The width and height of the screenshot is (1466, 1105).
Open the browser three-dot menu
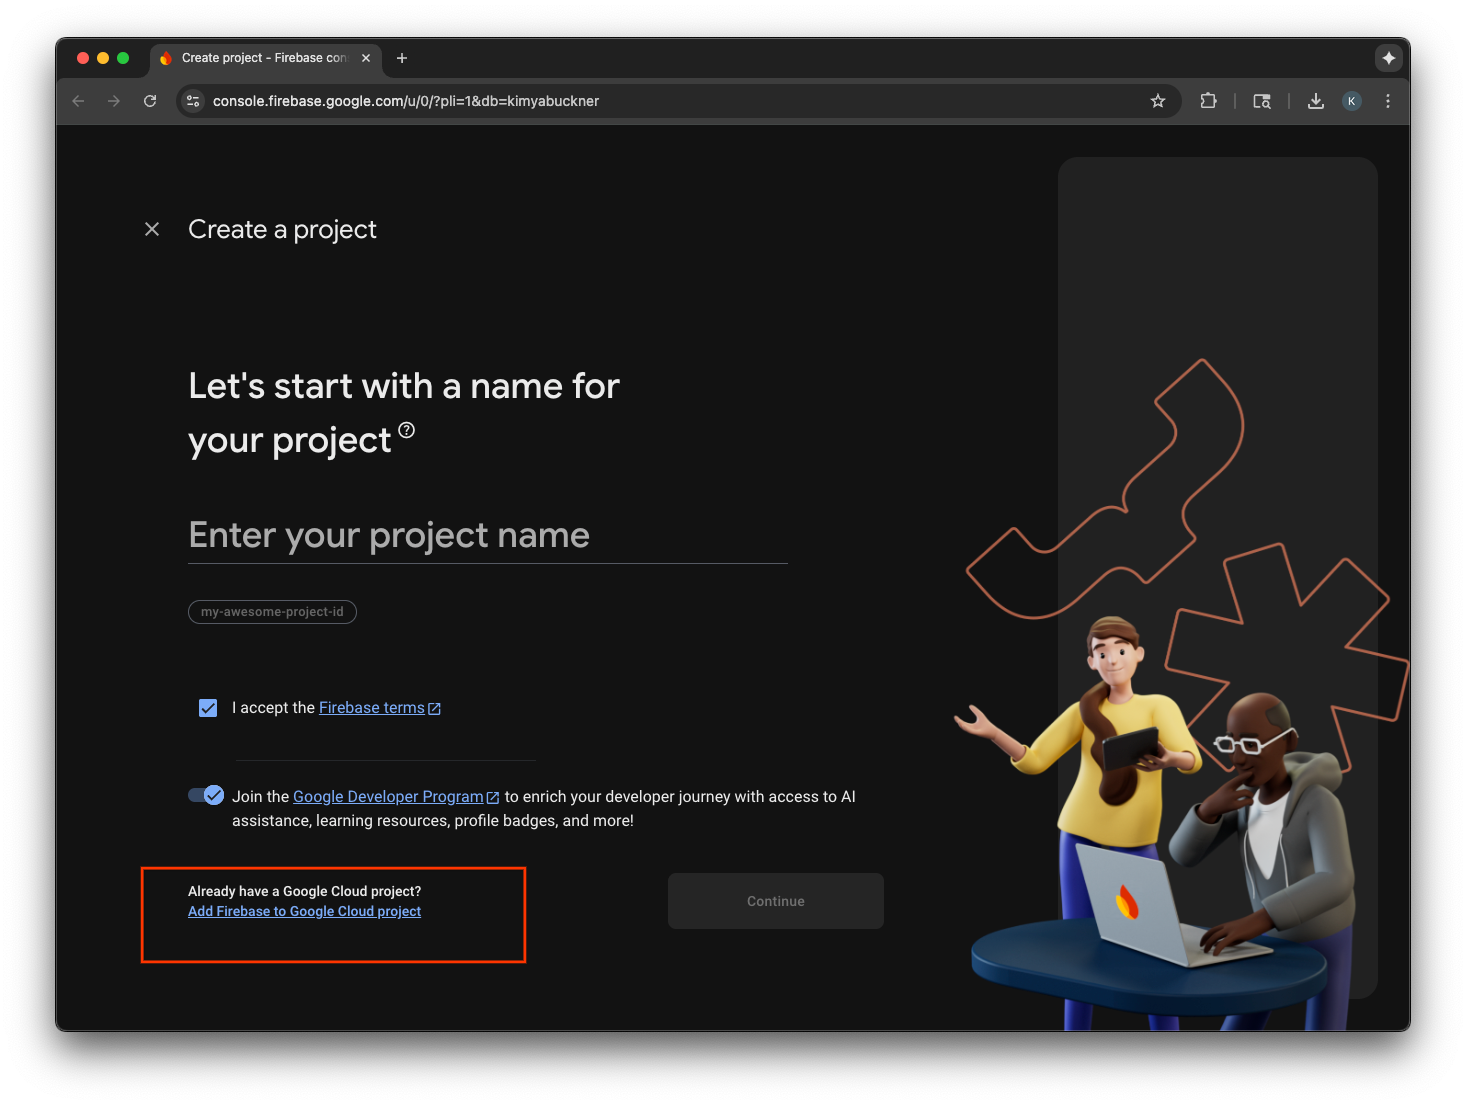point(1387,101)
